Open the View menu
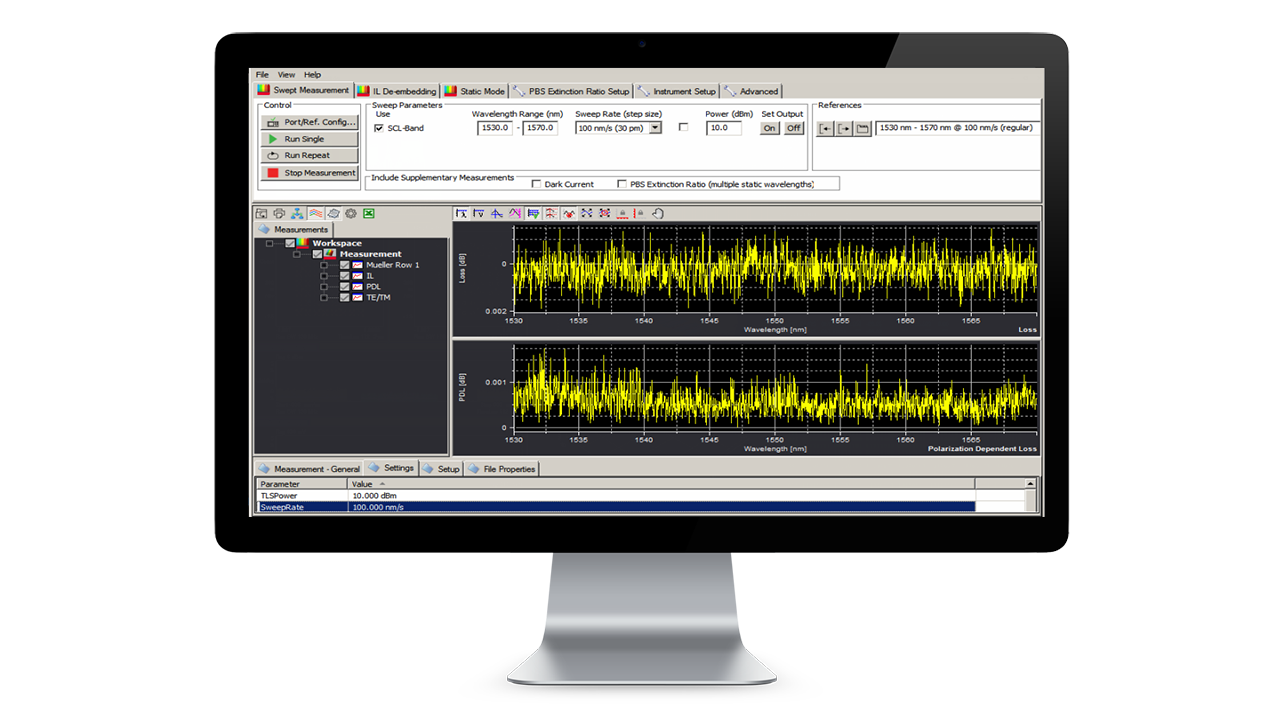 tap(285, 74)
